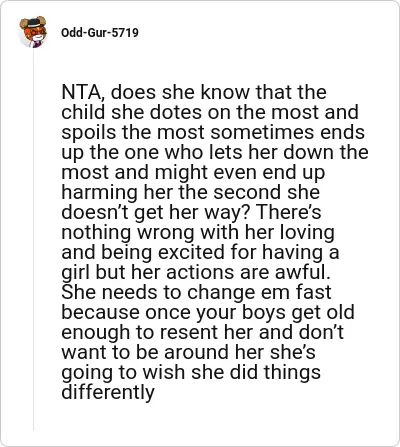Click the line "doesn't get her way? There's"

tap(191, 212)
